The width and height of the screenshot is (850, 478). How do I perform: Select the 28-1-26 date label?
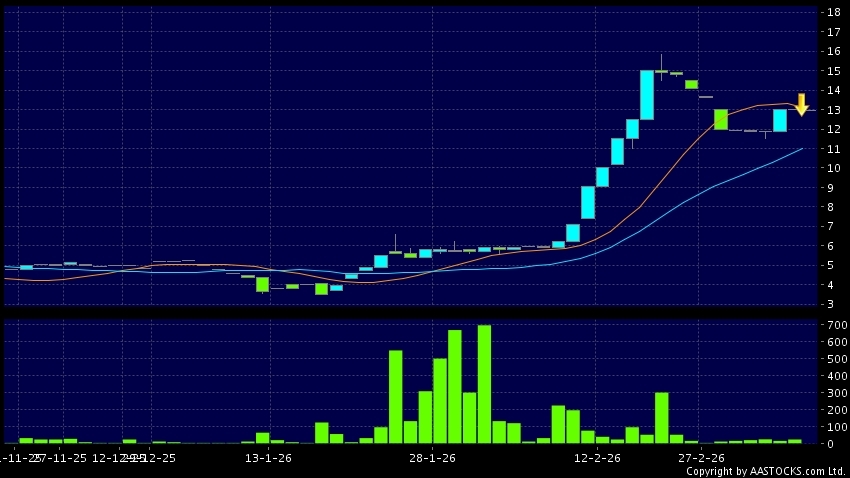[433, 457]
